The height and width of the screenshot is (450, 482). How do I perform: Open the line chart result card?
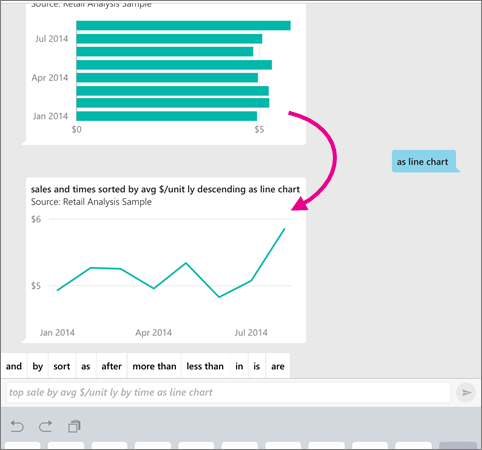[x=166, y=260]
